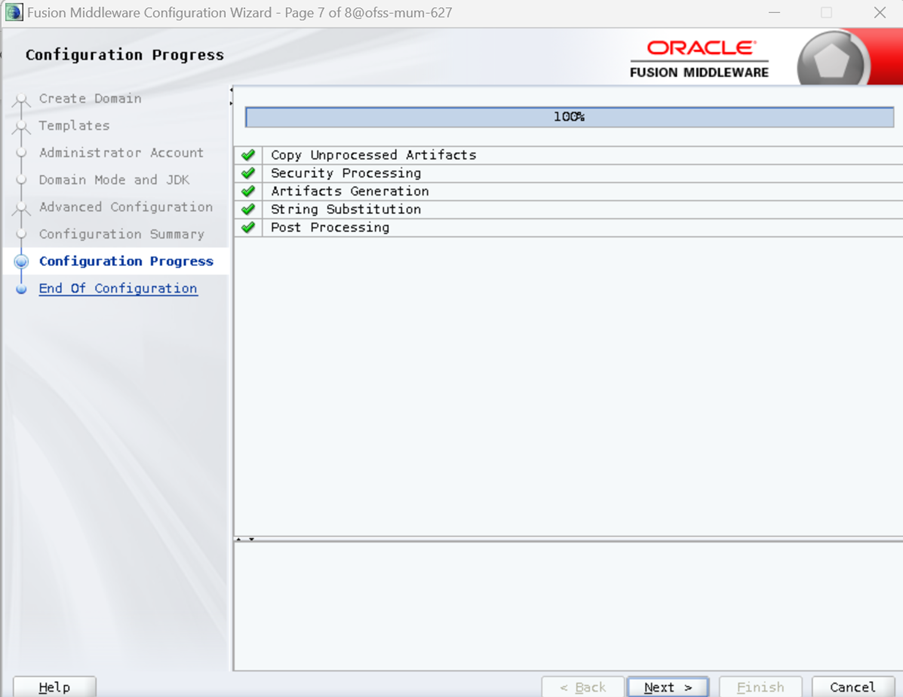
Task: Click green checkmark beside String Substitution
Action: 248,209
